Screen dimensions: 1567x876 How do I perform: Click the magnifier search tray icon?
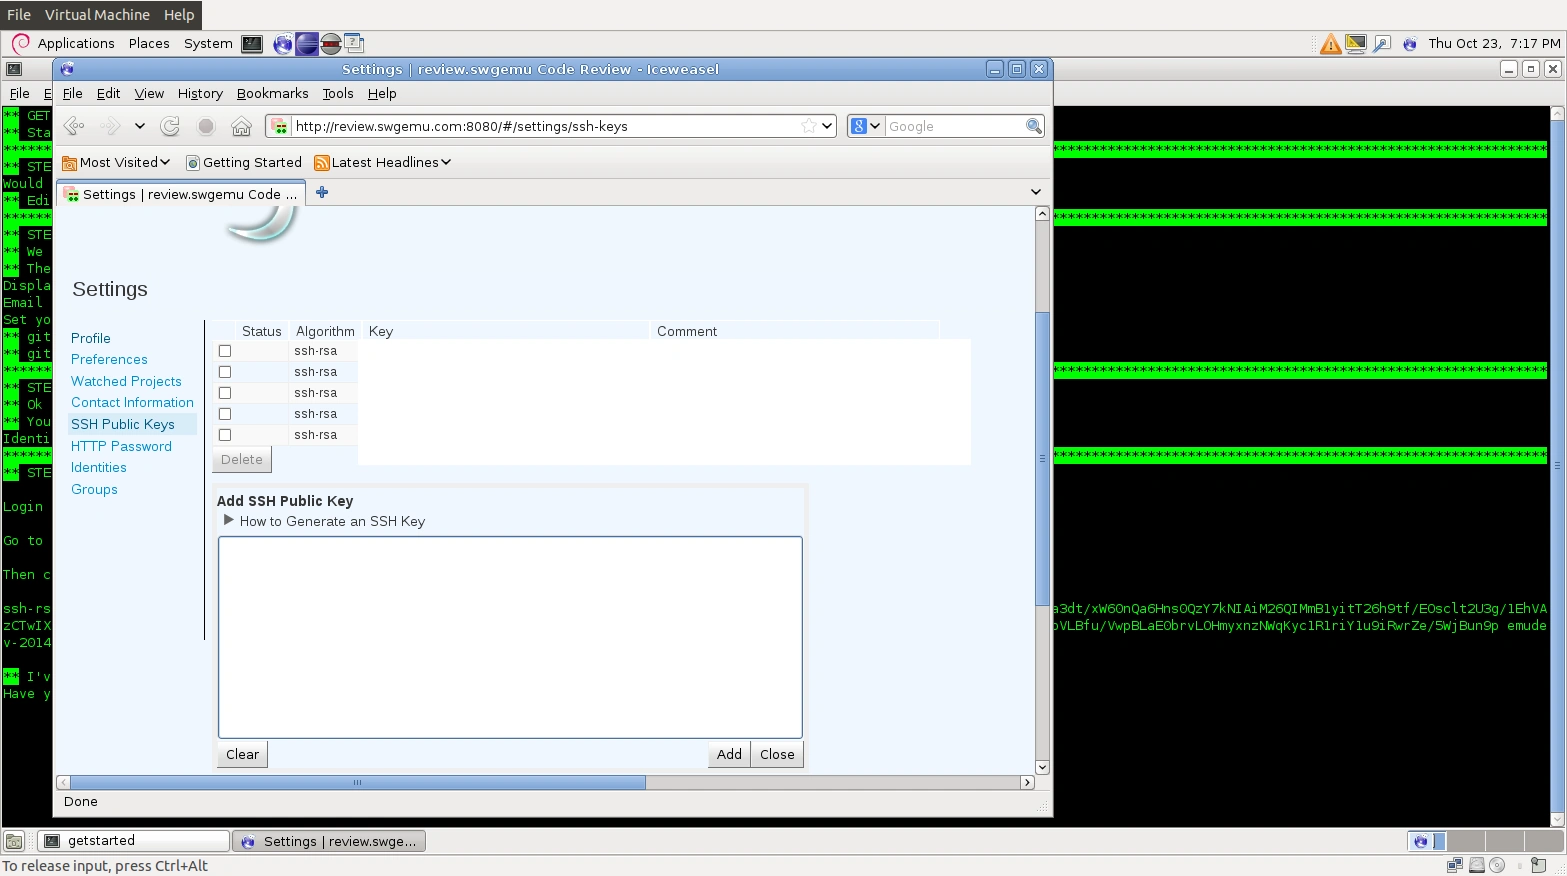pyautogui.click(x=1382, y=44)
